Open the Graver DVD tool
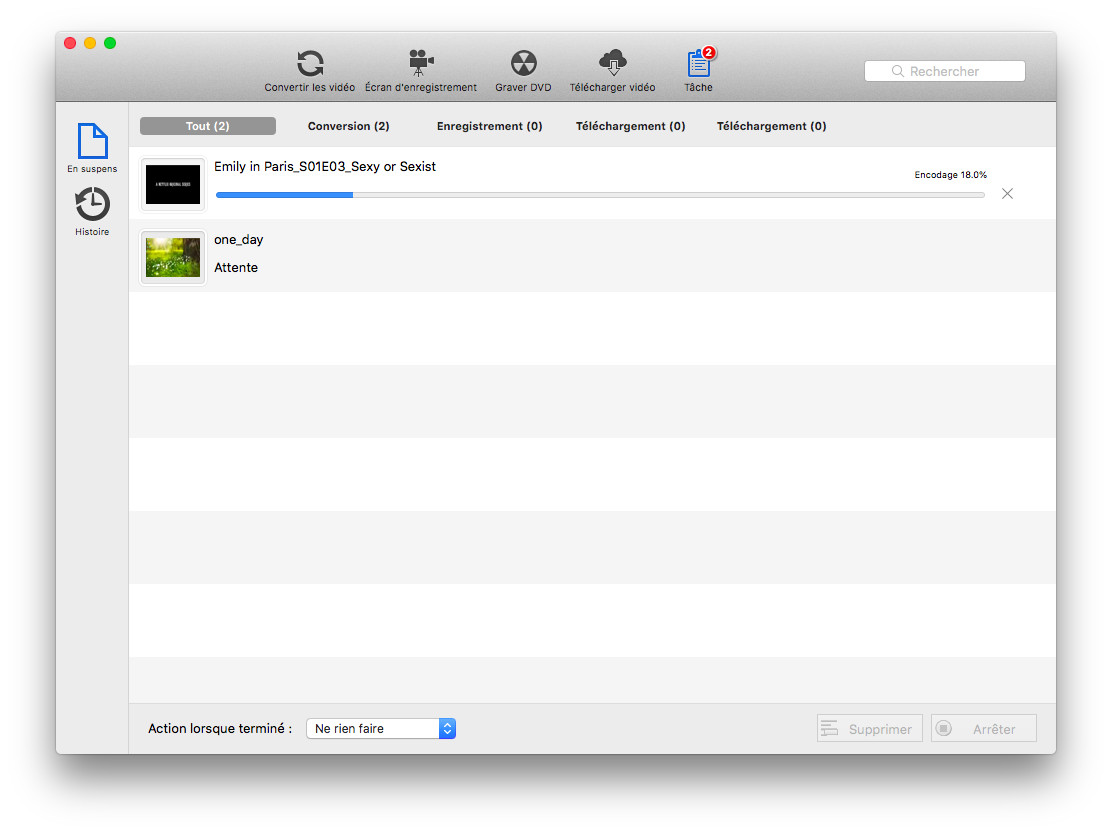Image resolution: width=1112 pixels, height=834 pixels. [523, 71]
